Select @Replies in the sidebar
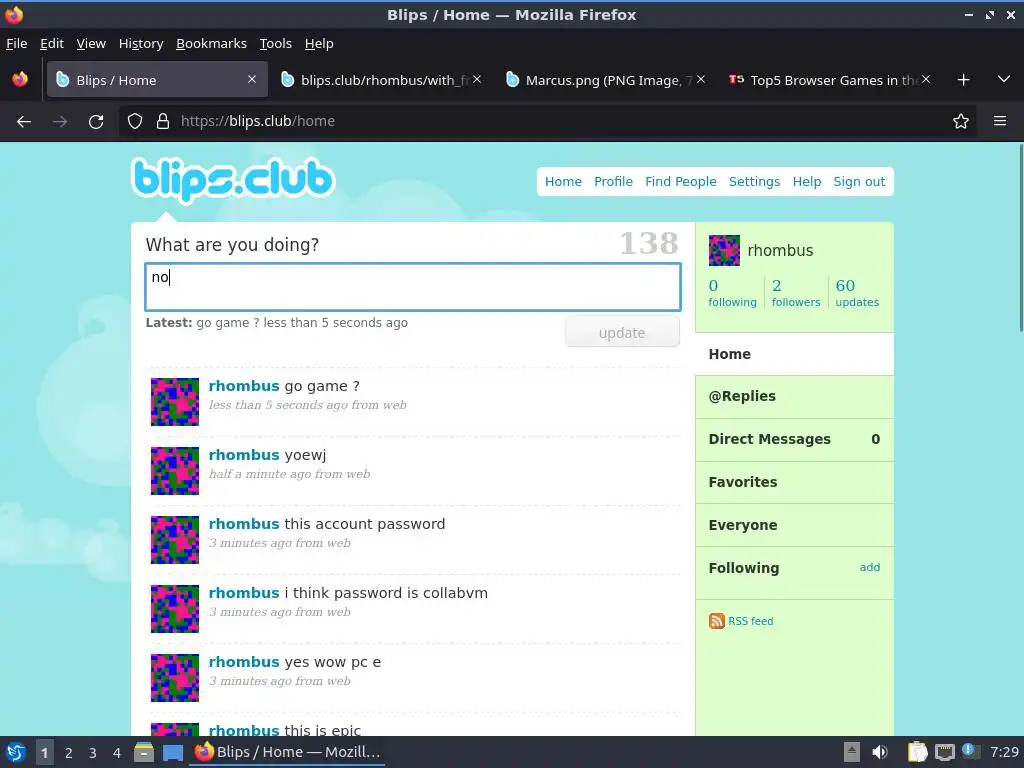Viewport: 1024px width, 768px height. (794, 396)
